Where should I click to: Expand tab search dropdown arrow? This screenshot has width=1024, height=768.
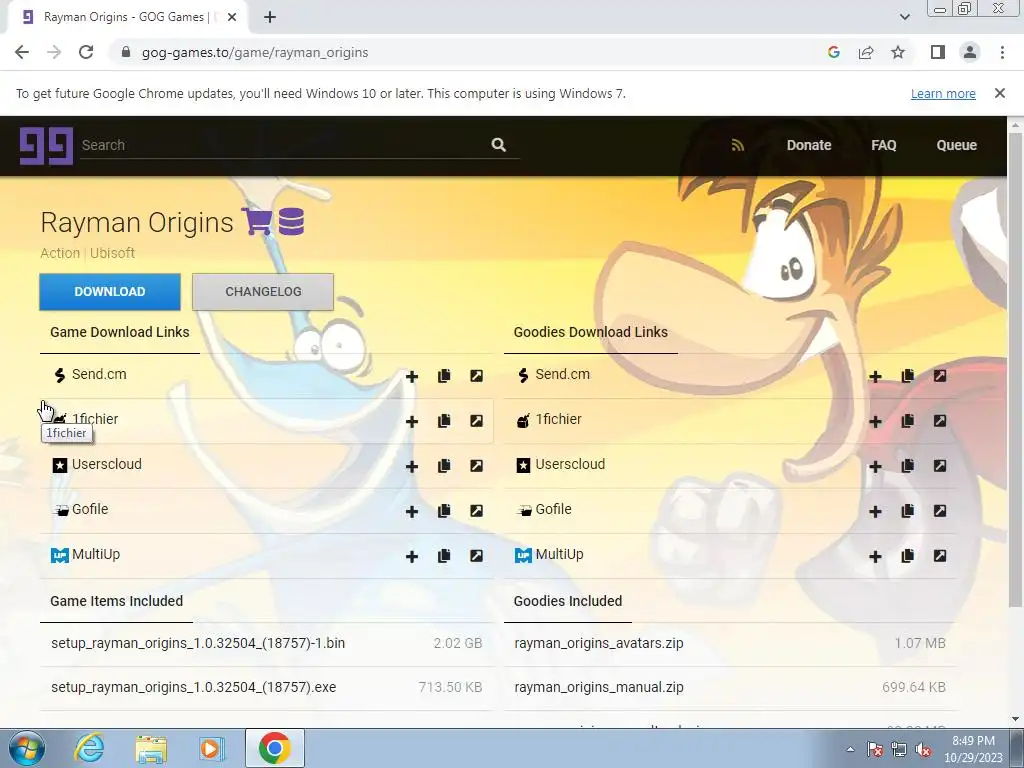click(904, 17)
